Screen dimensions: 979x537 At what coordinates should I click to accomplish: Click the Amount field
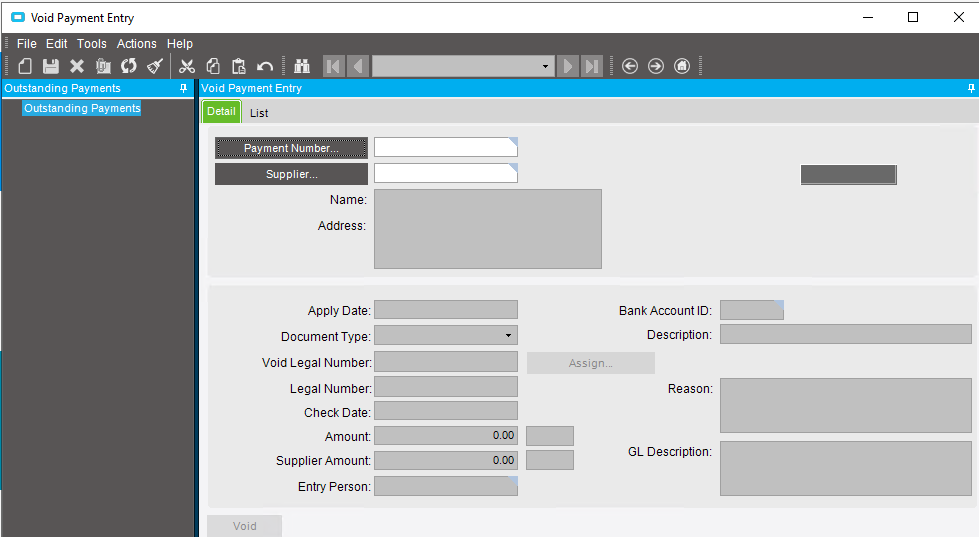[446, 435]
